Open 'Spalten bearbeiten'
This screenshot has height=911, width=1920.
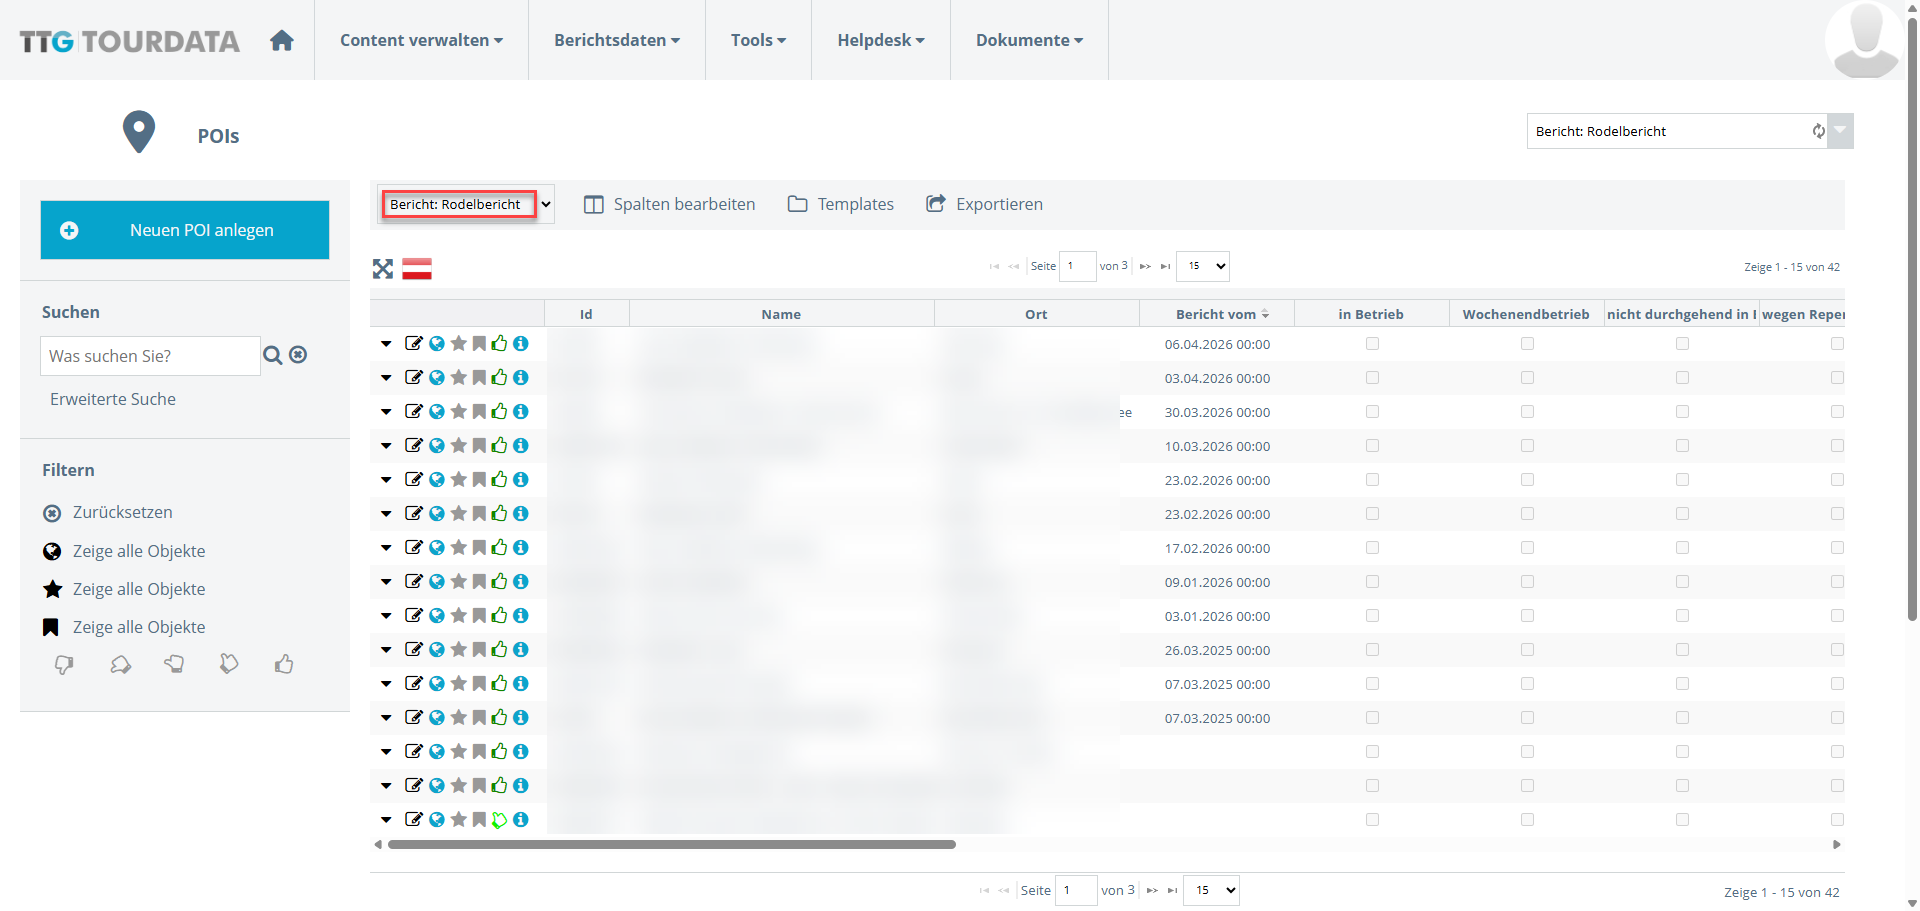(x=670, y=204)
